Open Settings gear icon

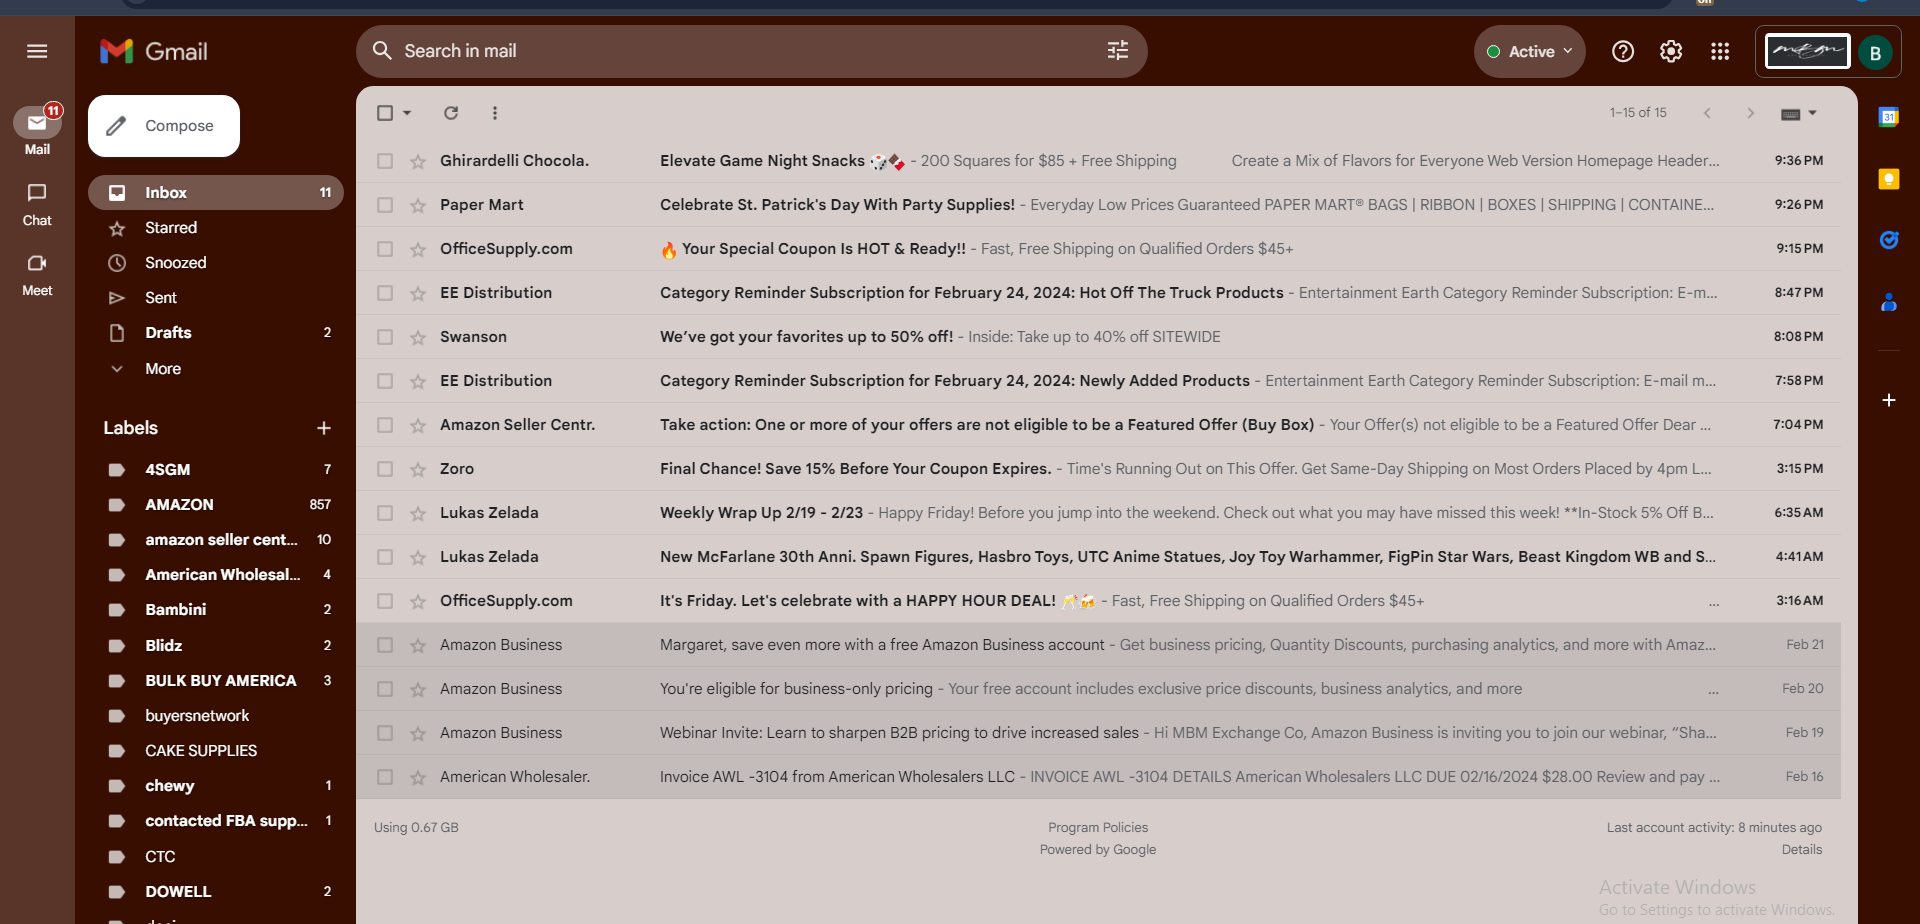pyautogui.click(x=1671, y=51)
